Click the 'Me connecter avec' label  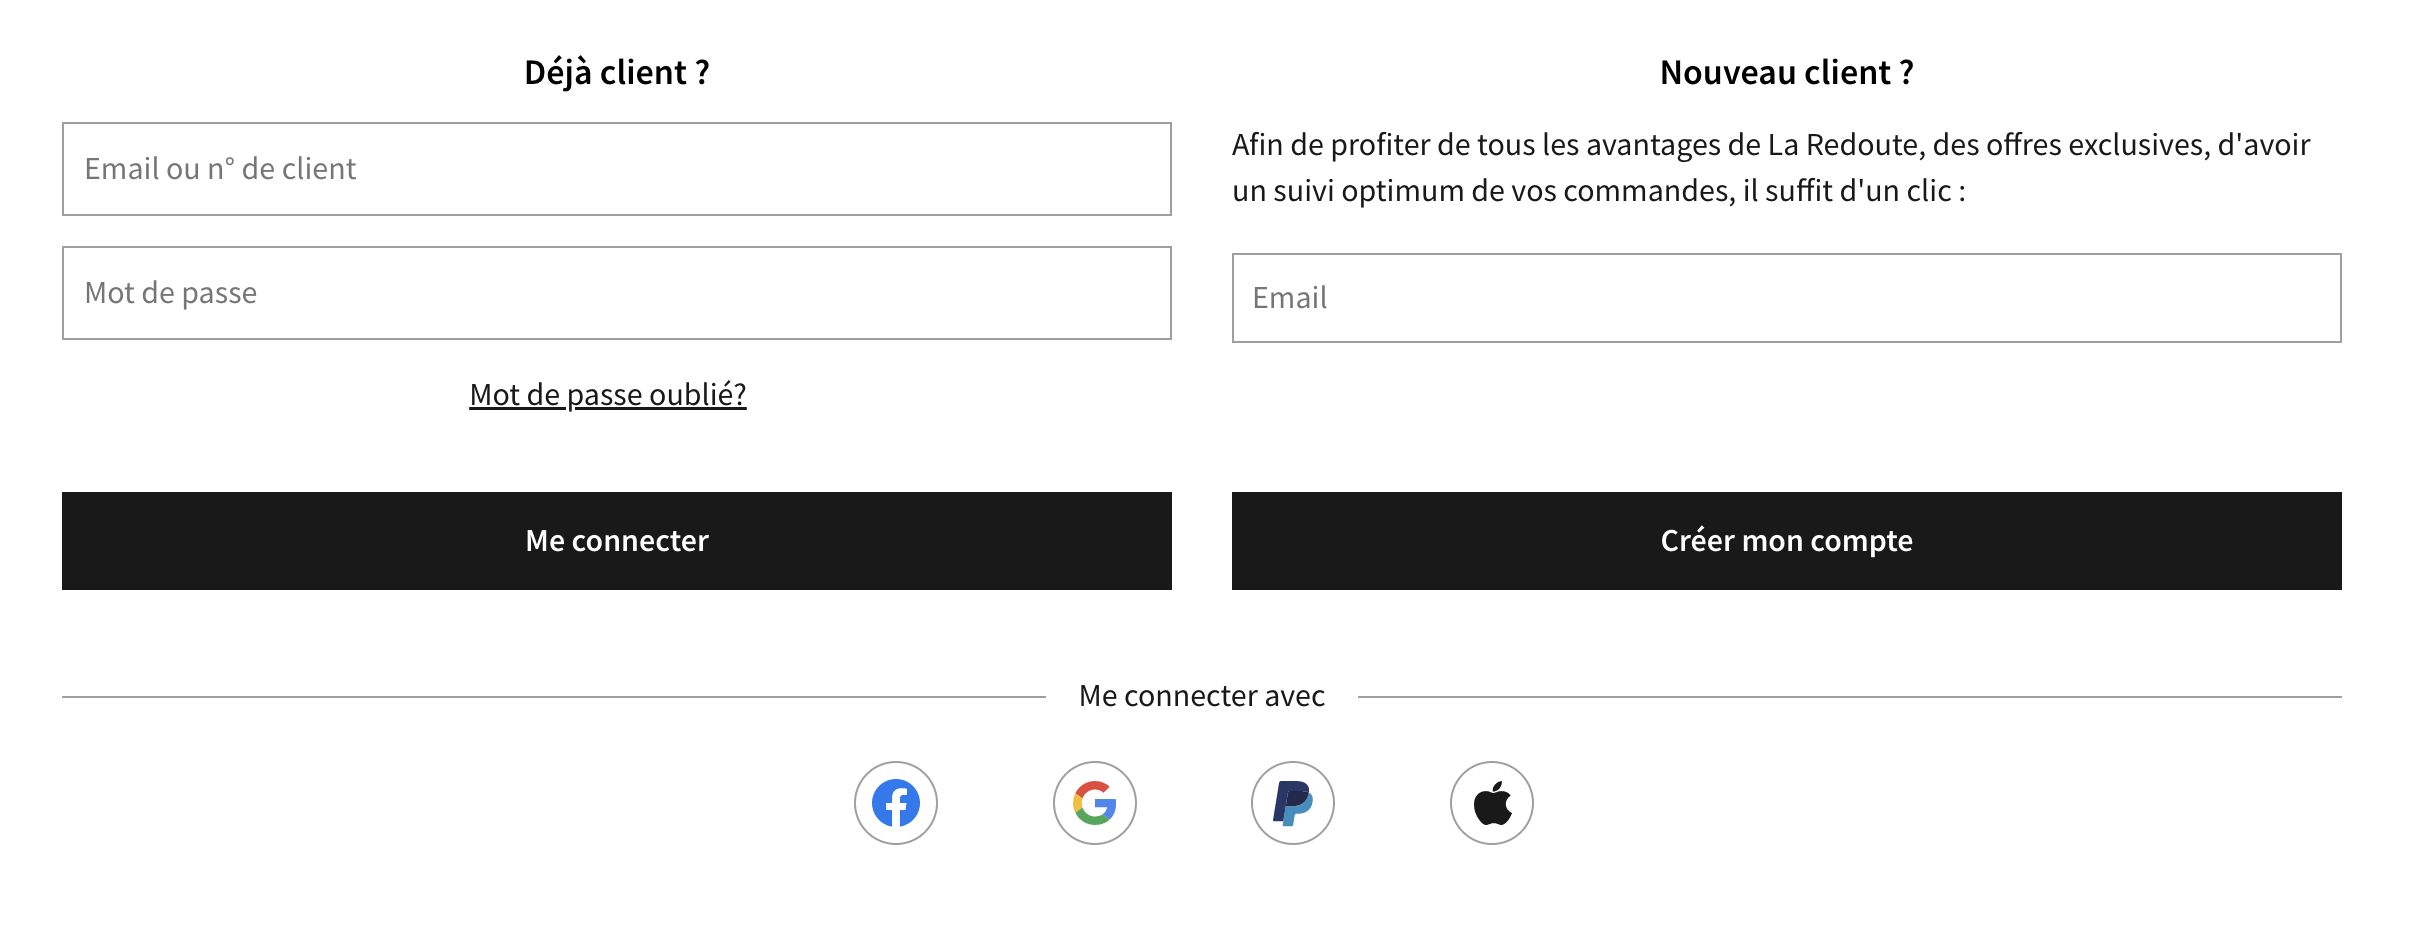click(x=1201, y=696)
